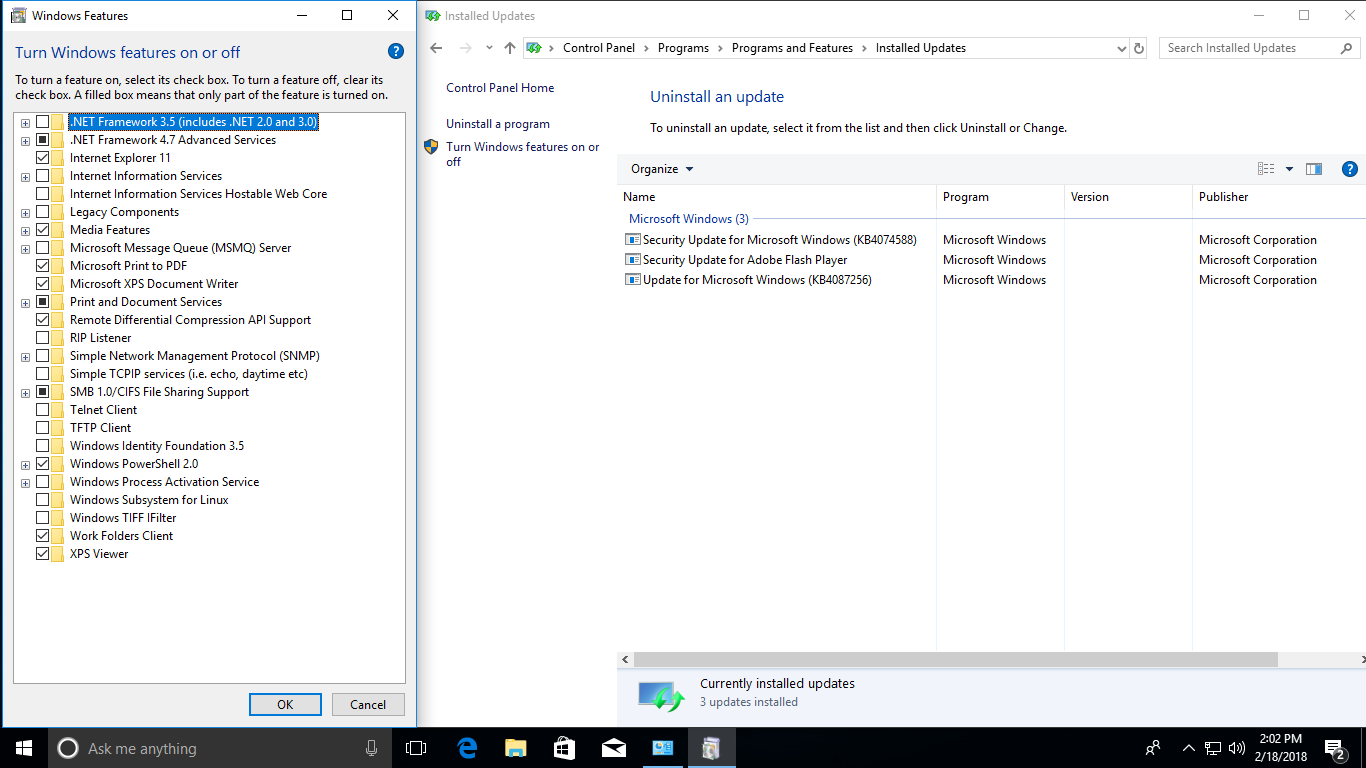Uncheck Internet Explorer 11 feature

pos(42,158)
